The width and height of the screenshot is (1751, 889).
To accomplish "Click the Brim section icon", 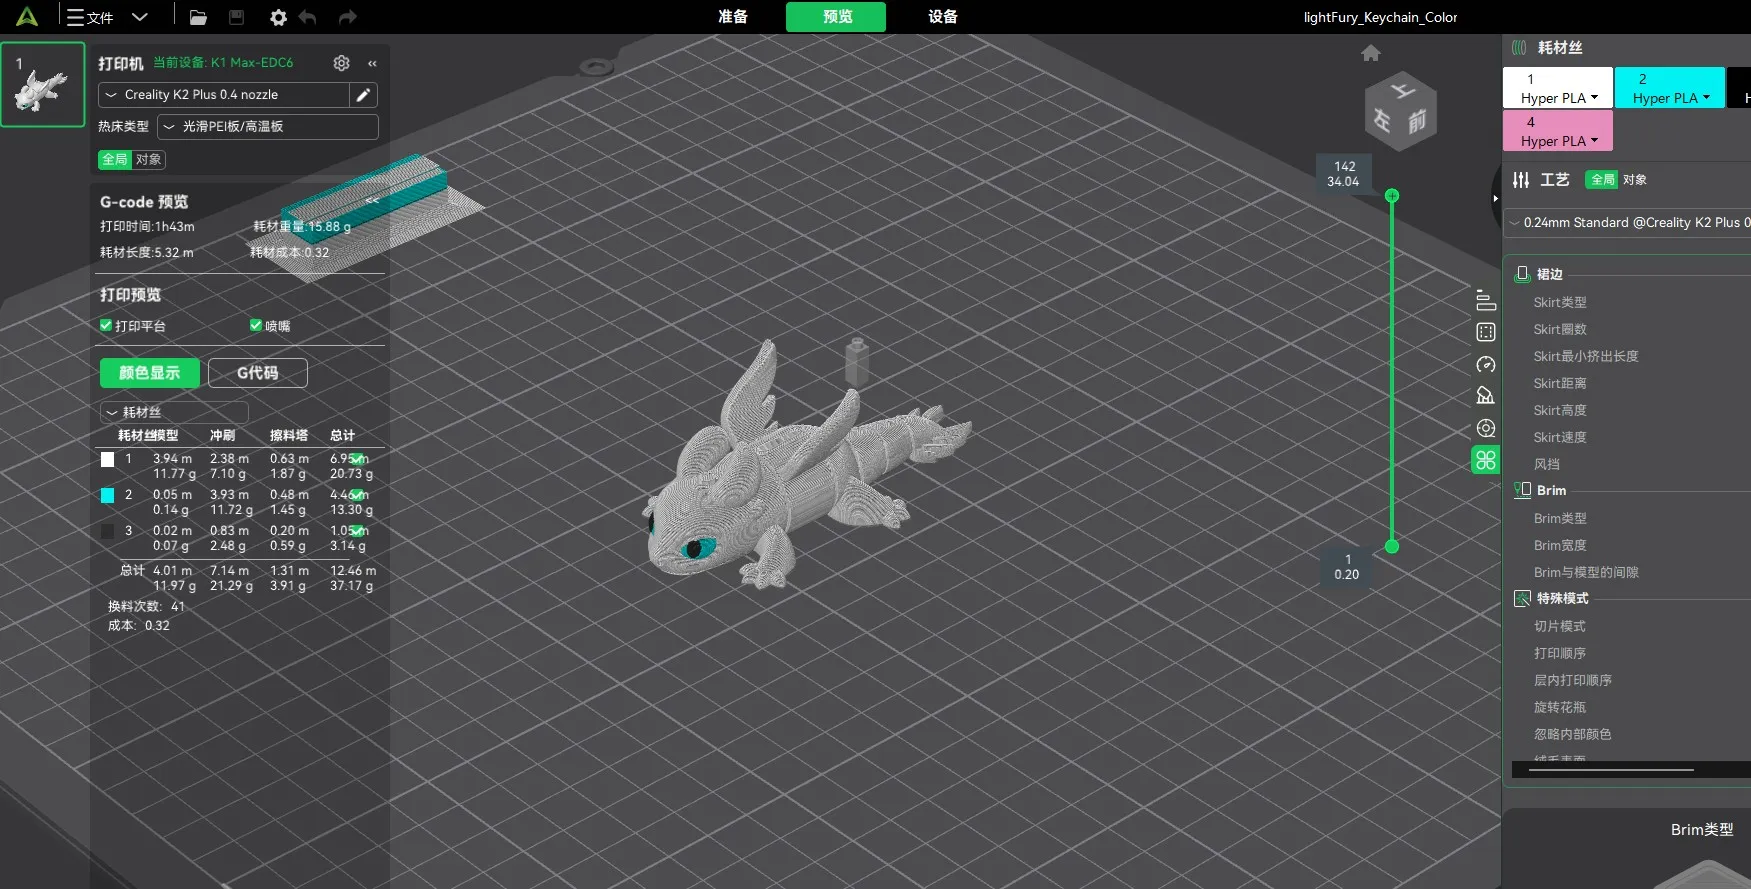I will (1522, 490).
